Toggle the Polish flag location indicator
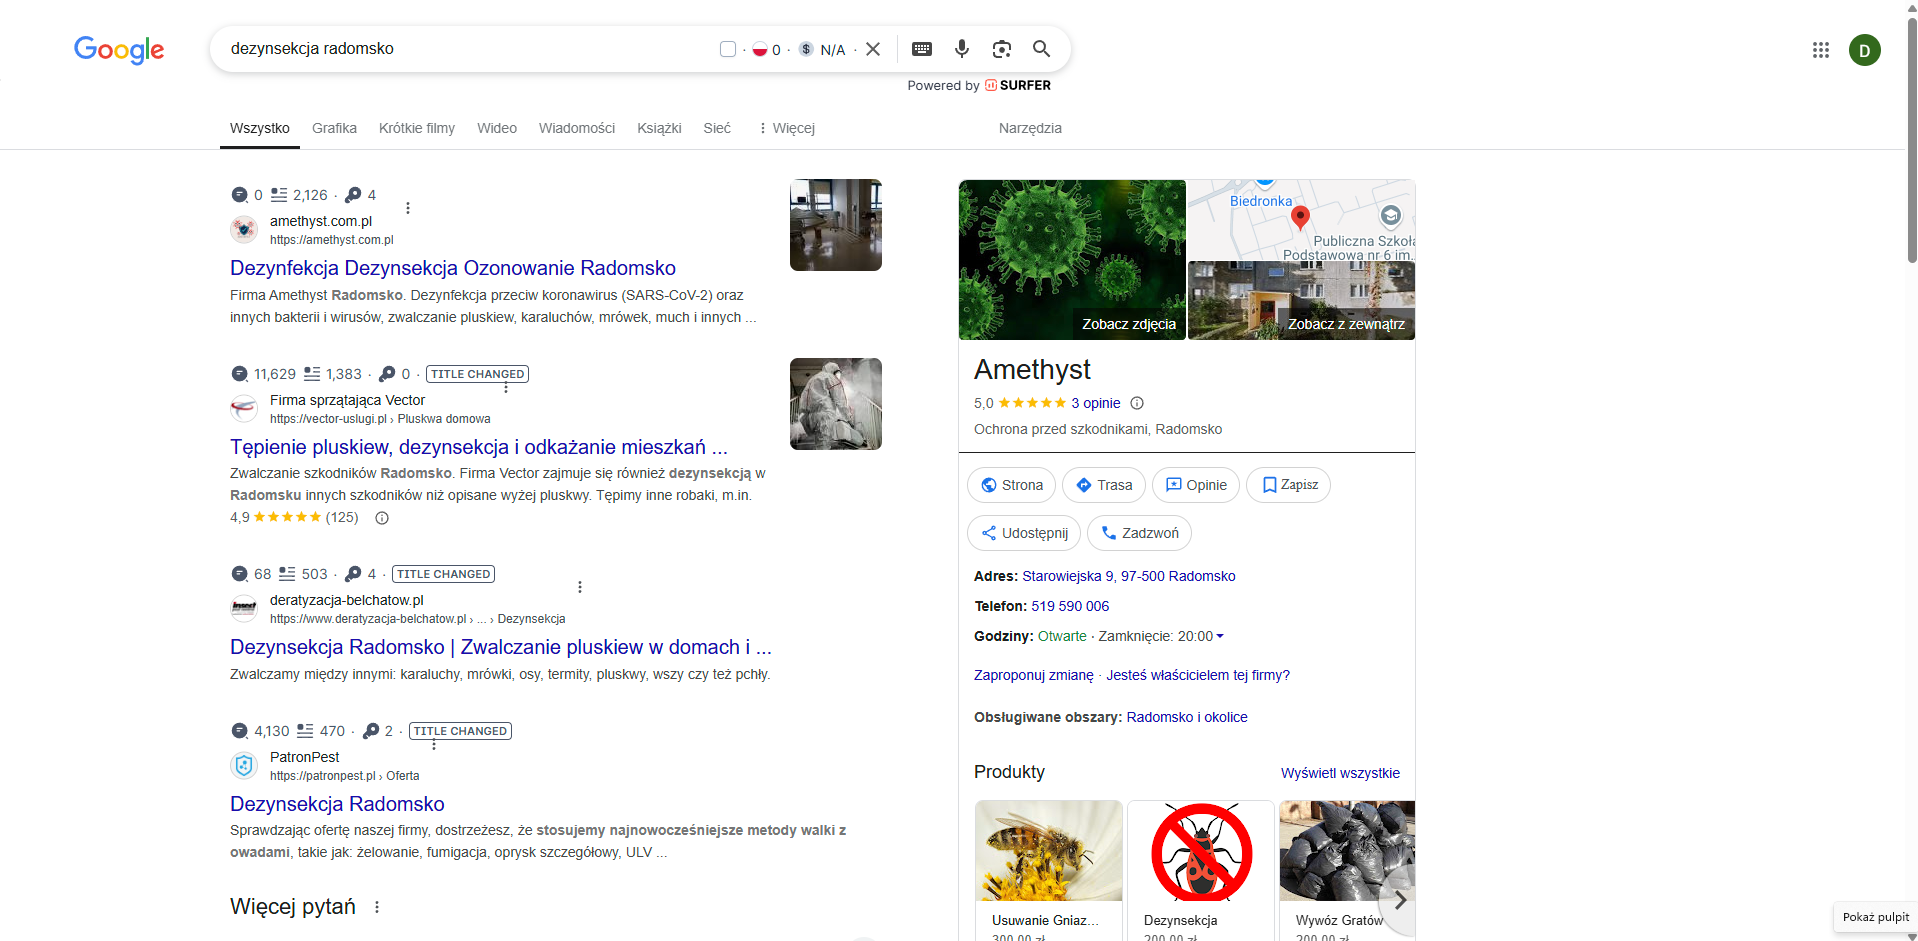1918x941 pixels. click(761, 48)
